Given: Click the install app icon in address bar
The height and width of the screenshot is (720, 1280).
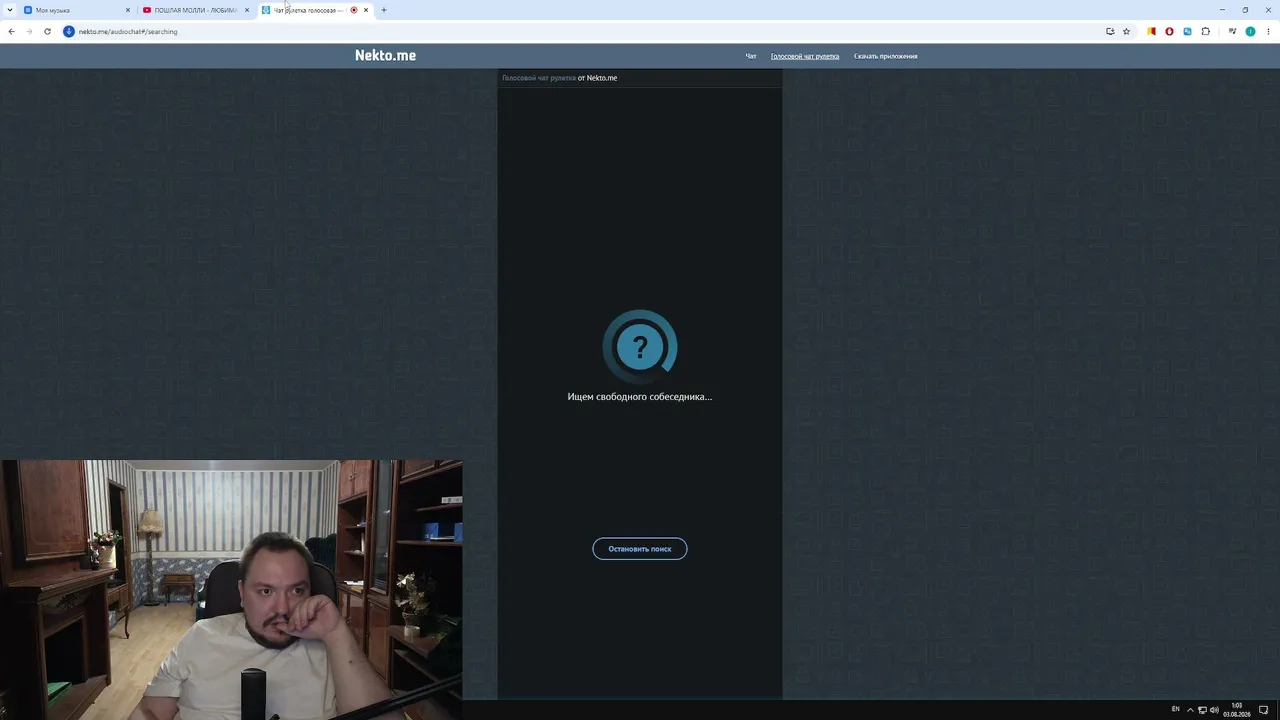Looking at the screenshot, I should coord(1110,31).
